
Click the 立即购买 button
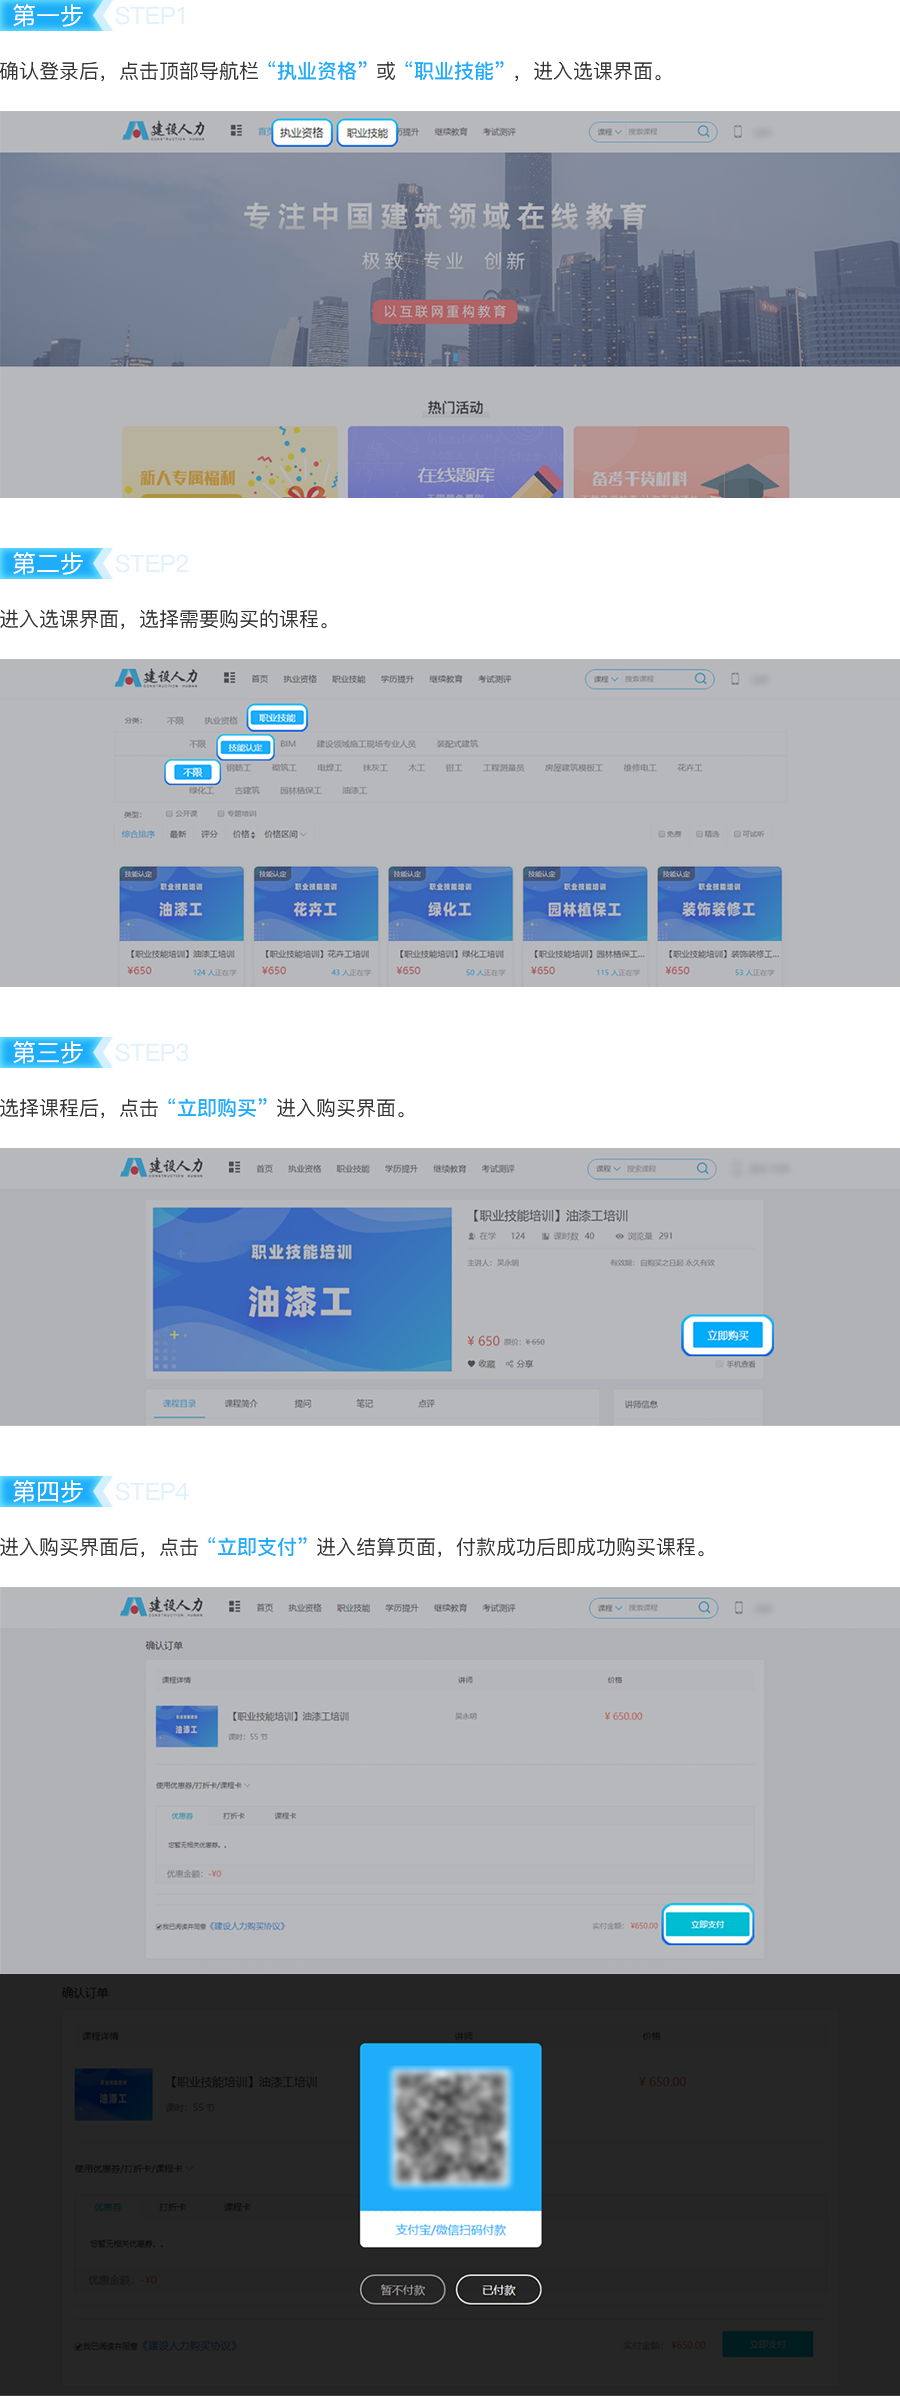727,1335
